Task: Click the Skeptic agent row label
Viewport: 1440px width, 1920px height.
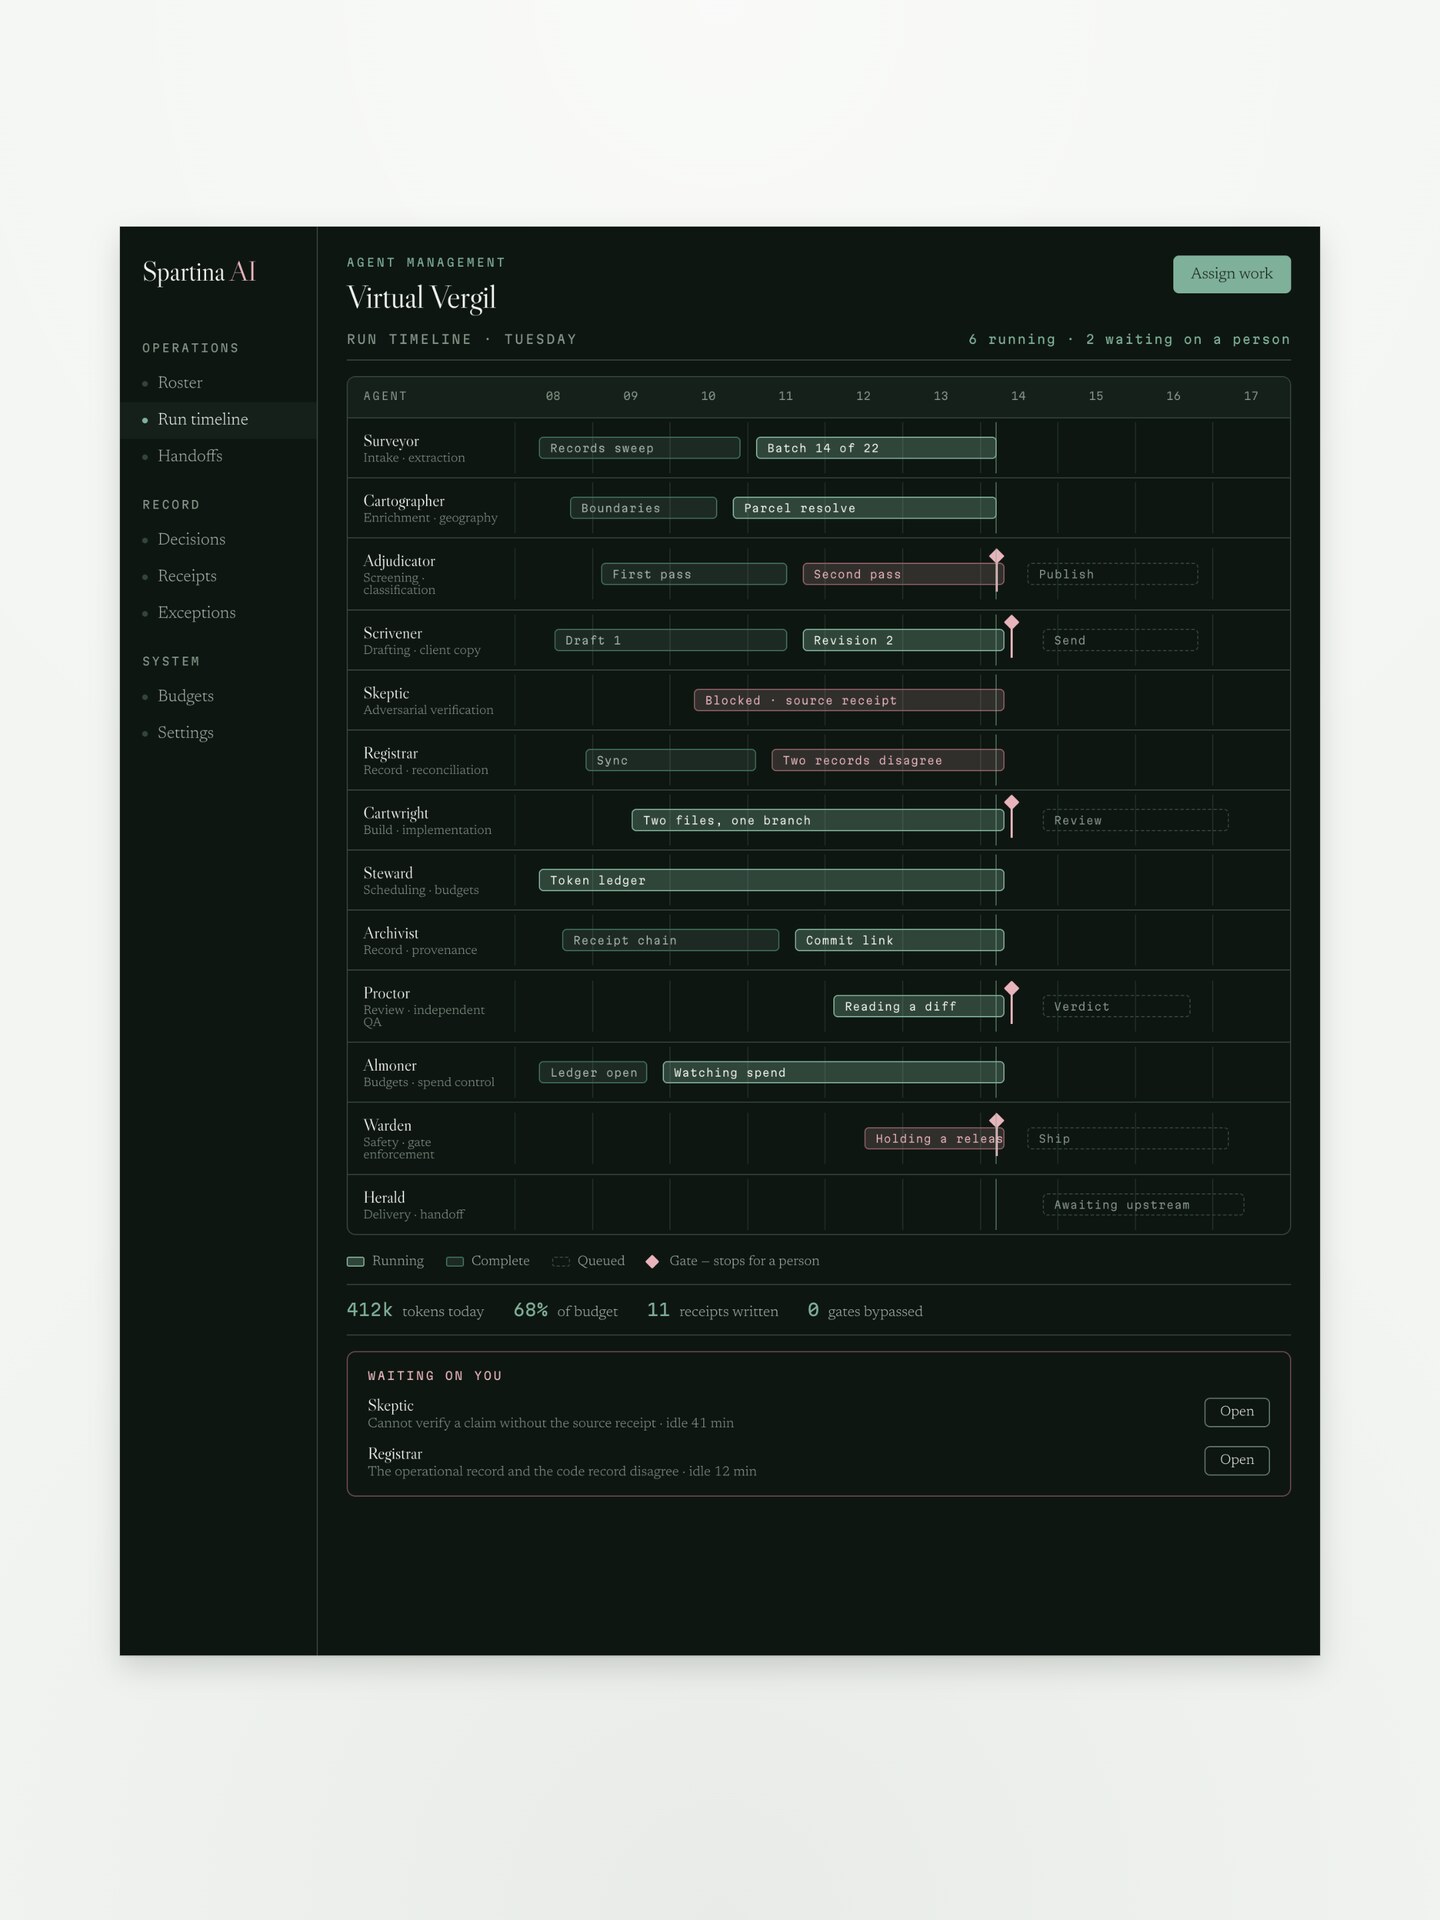Action: (x=386, y=693)
